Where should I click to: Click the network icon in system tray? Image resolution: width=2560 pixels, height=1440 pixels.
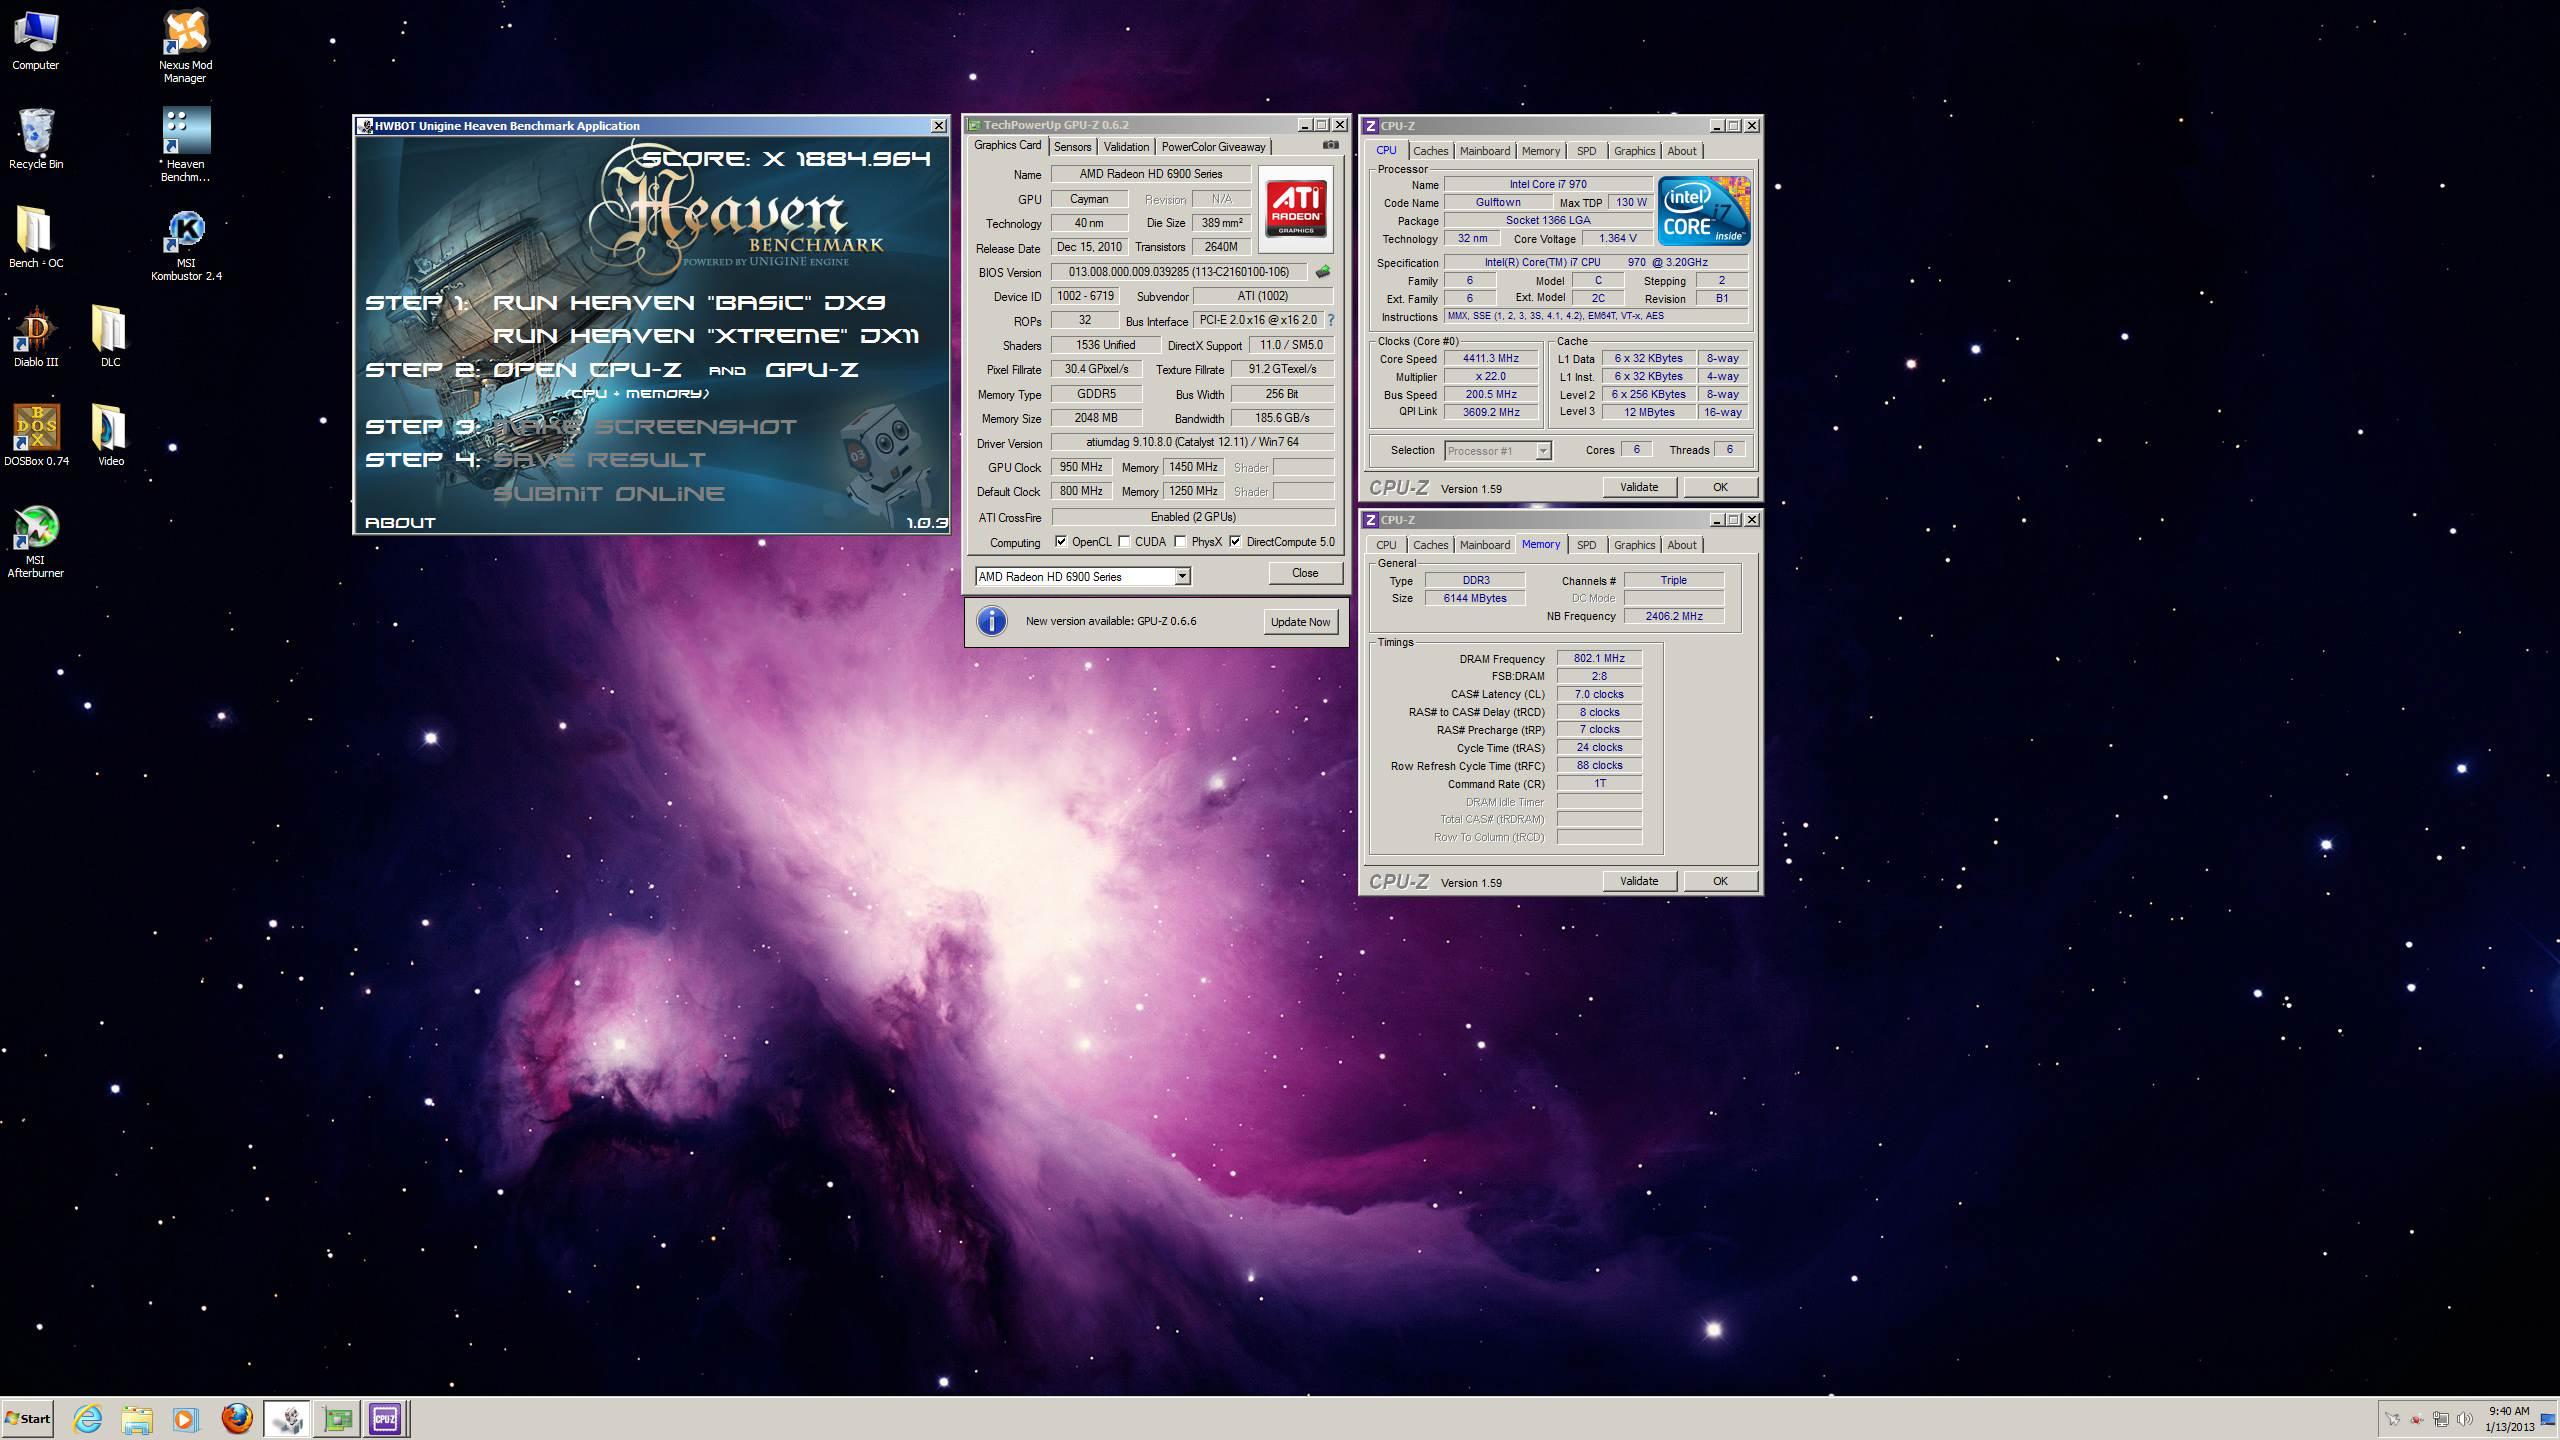(x=2441, y=1419)
